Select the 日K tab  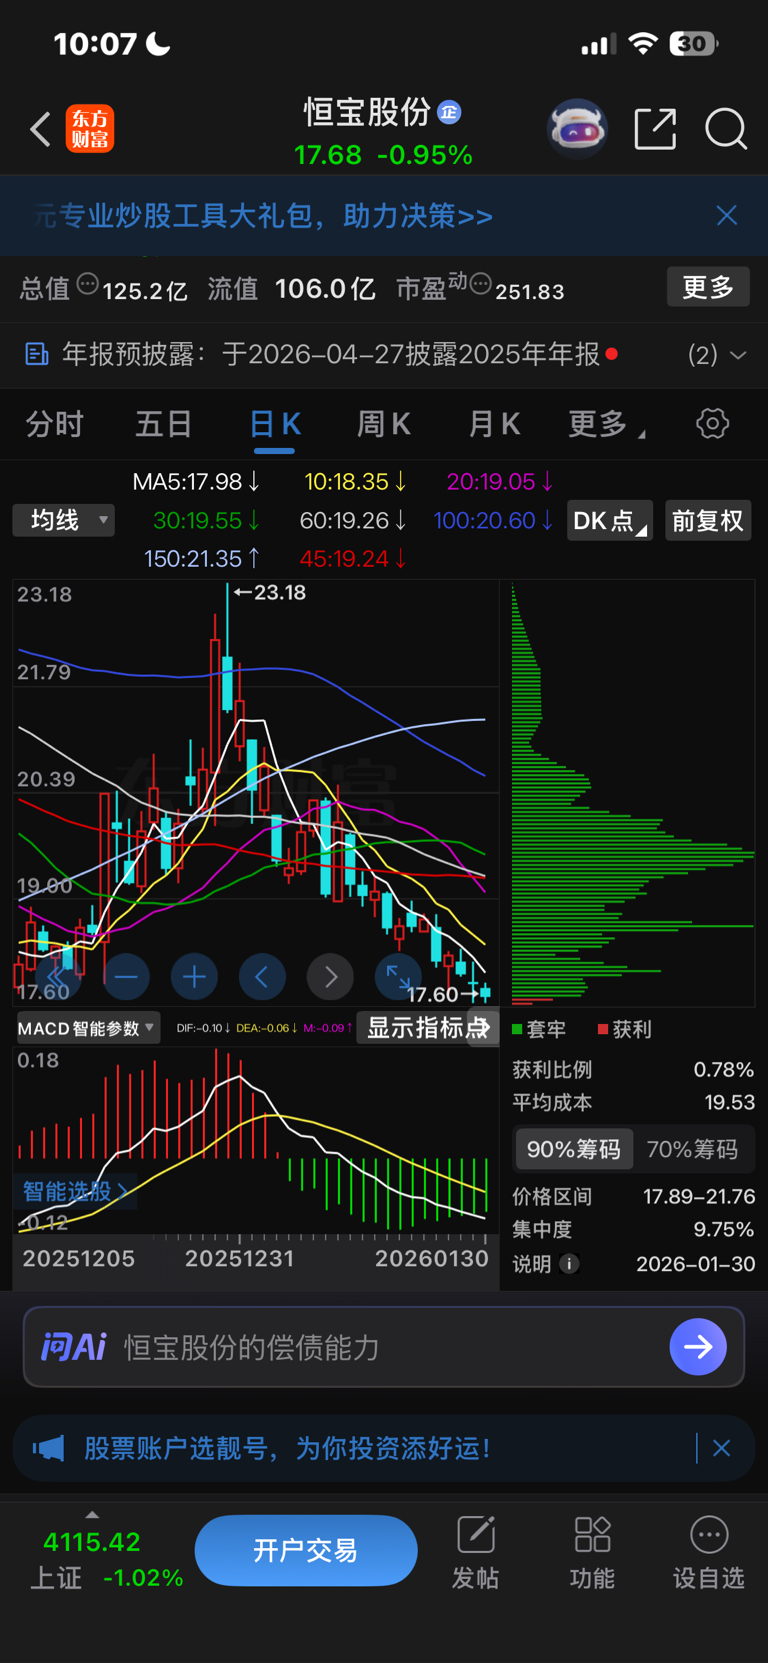[275, 424]
